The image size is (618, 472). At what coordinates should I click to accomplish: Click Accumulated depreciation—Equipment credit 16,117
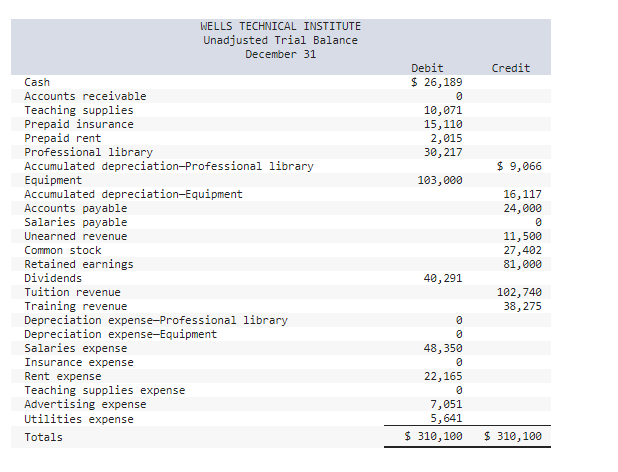523,194
